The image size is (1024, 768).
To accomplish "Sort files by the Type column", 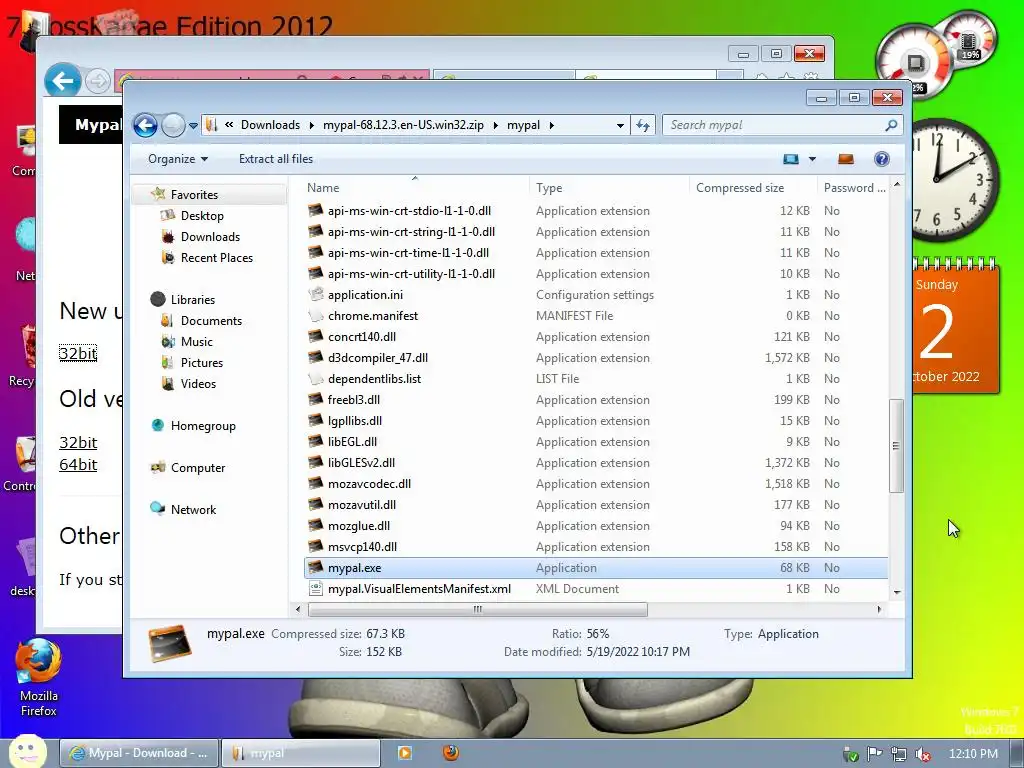I will tap(609, 187).
